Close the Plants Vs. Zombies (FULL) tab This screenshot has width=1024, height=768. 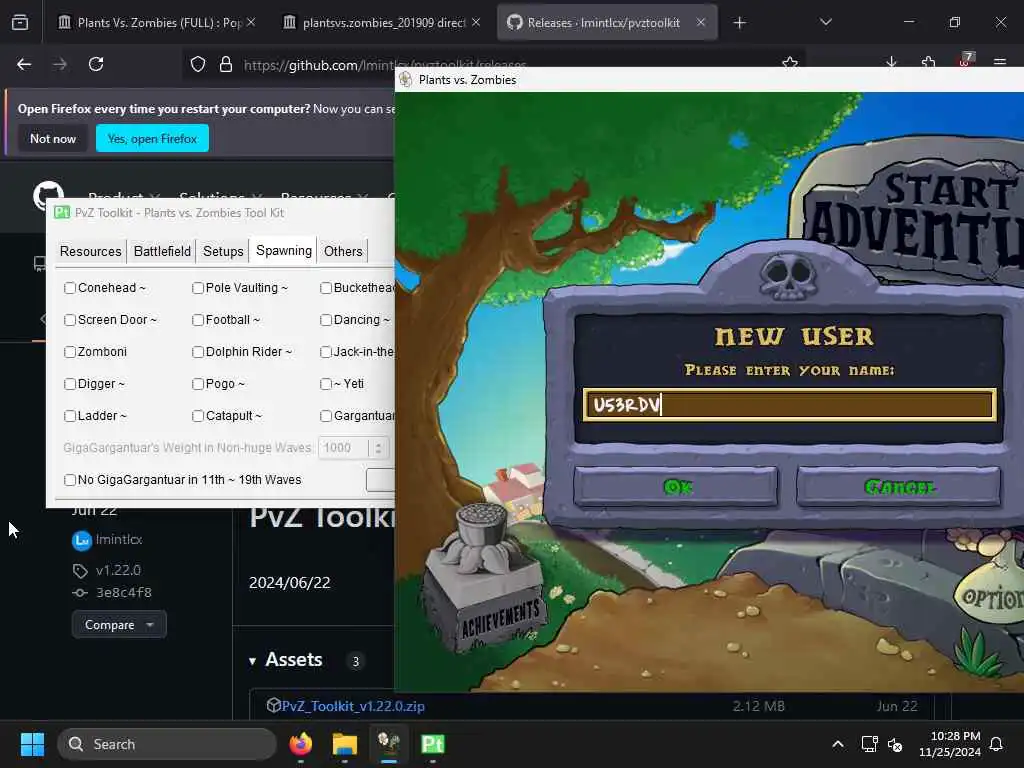coord(251,22)
